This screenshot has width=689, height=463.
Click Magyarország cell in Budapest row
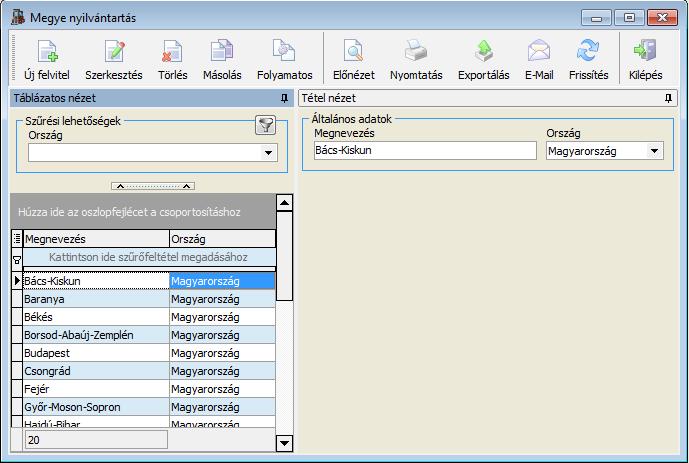pyautogui.click(x=222, y=353)
